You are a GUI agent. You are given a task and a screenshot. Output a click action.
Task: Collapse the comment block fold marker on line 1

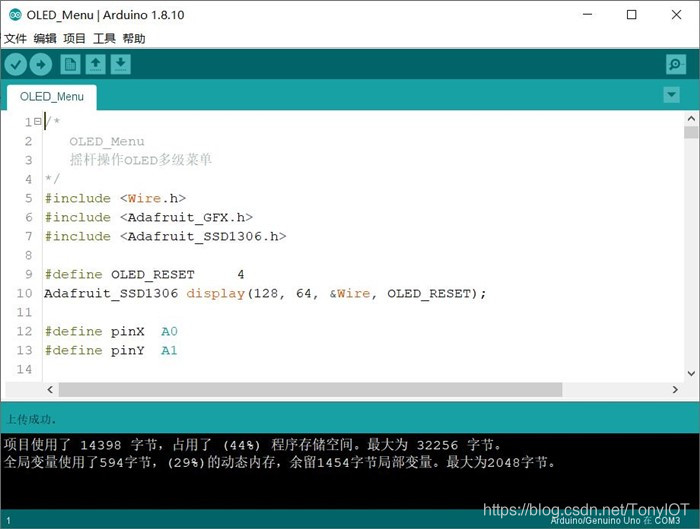coord(38,121)
